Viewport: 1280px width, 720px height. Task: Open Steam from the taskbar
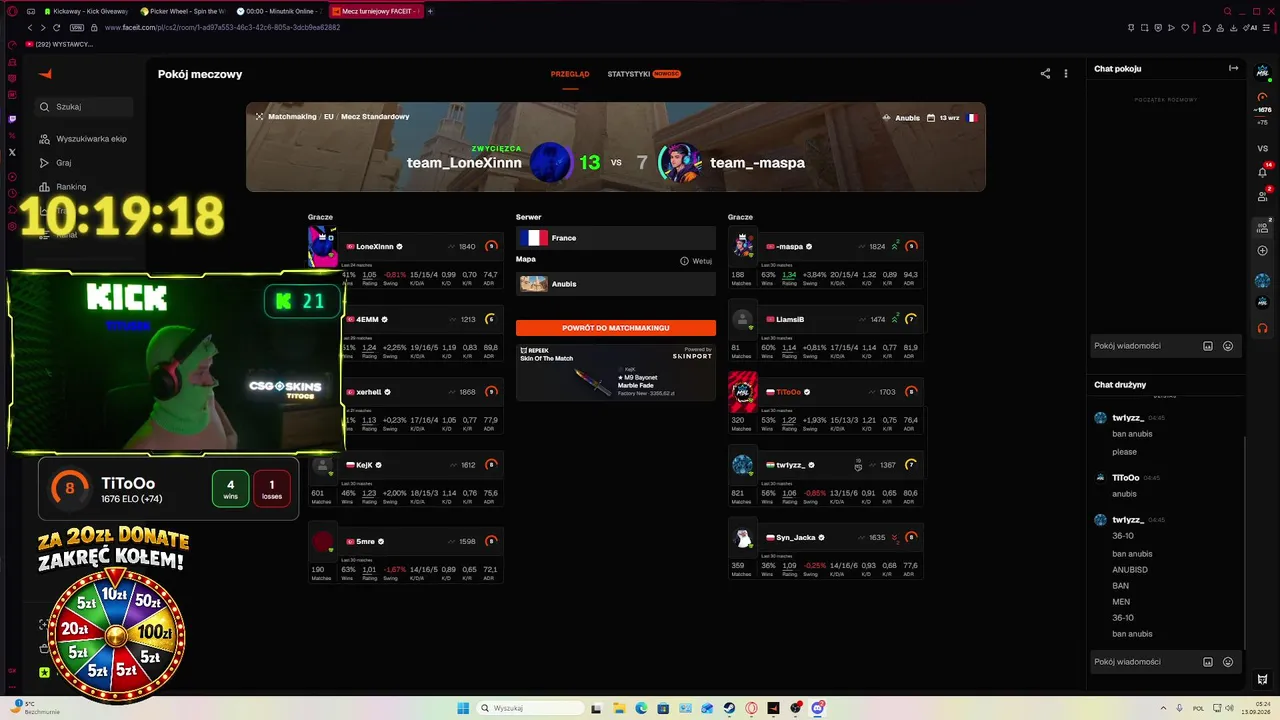click(729, 708)
